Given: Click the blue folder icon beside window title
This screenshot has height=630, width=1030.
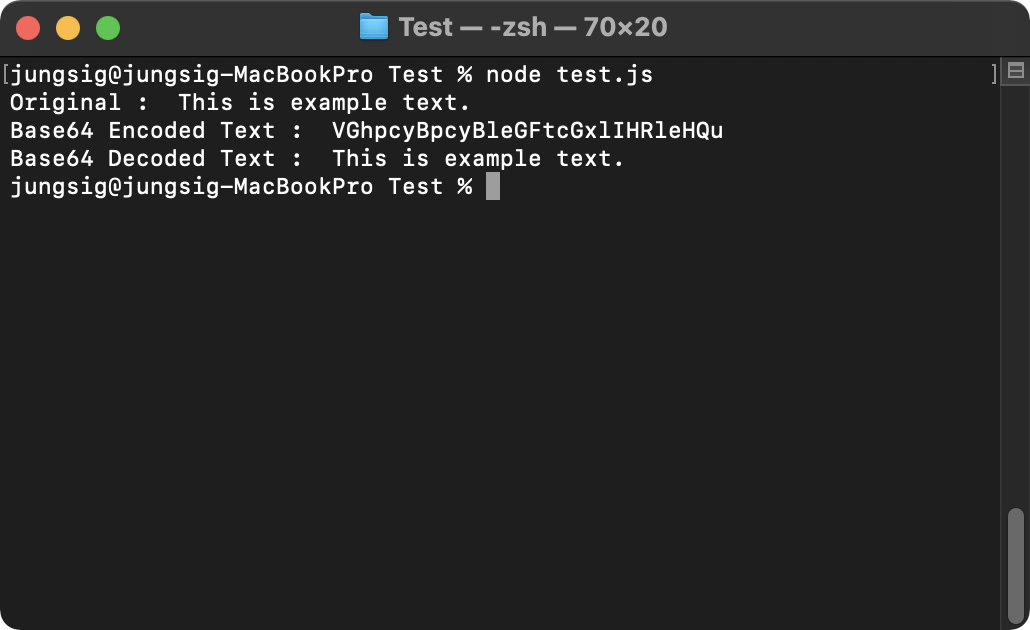Looking at the screenshot, I should (376, 27).
